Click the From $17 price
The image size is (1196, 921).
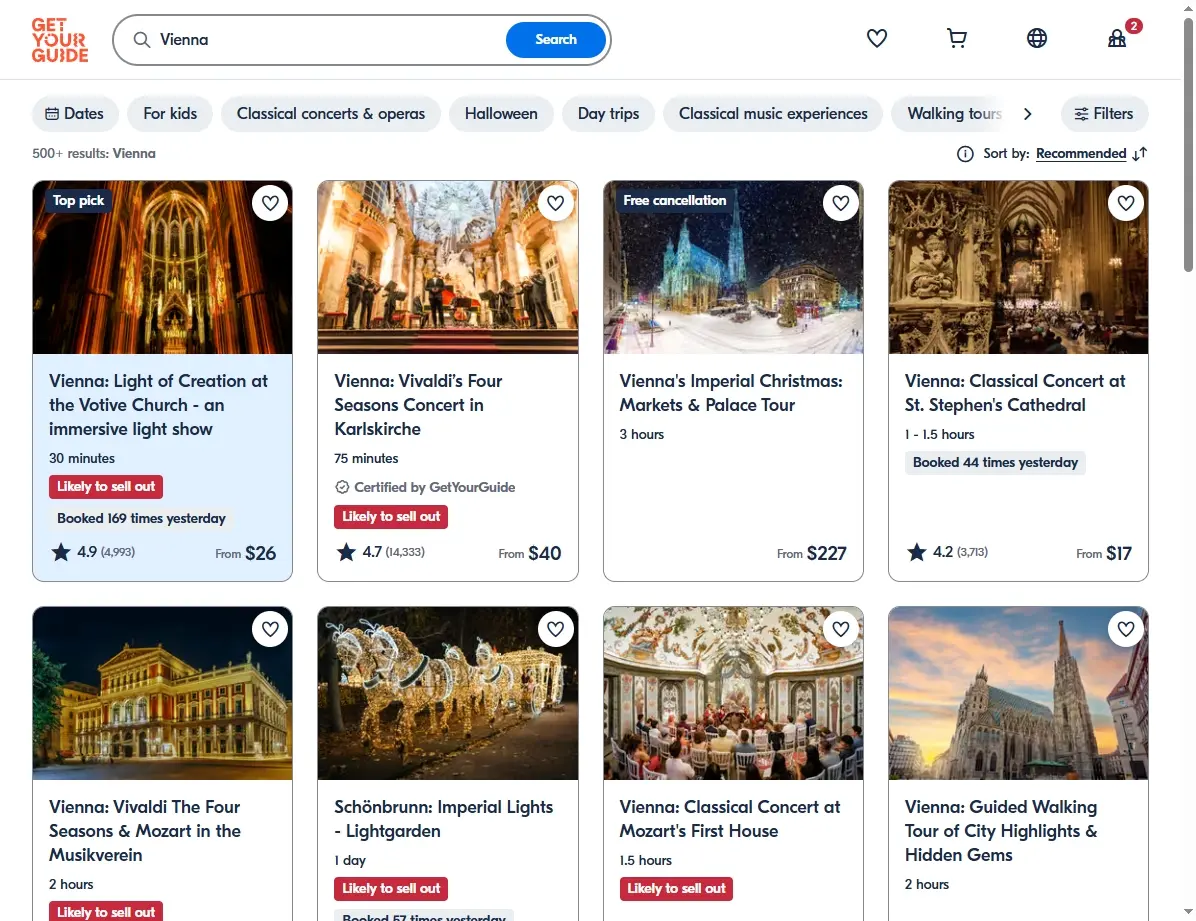coord(1104,553)
